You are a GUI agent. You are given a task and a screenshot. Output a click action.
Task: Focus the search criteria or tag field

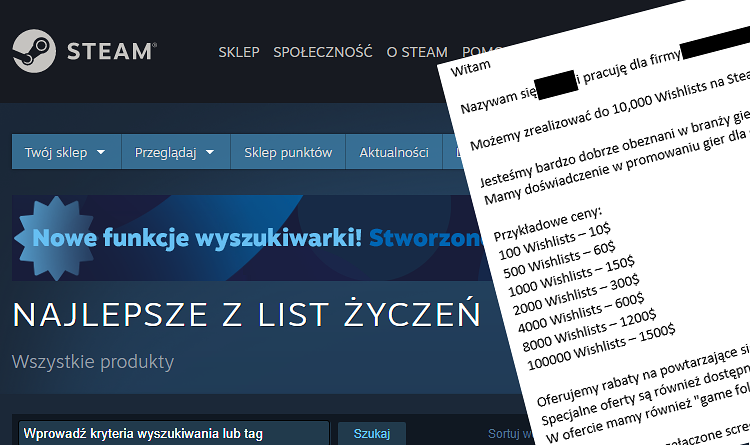click(x=173, y=433)
